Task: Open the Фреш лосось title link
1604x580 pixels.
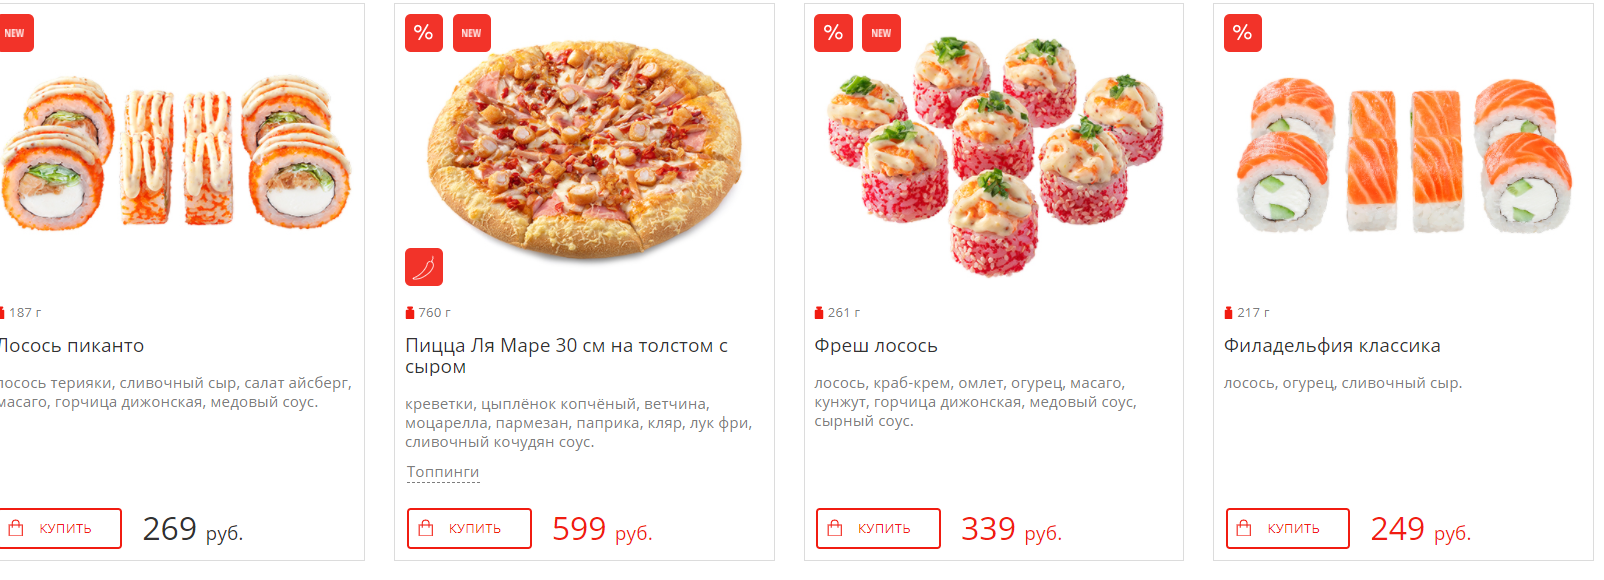Action: click(x=875, y=346)
